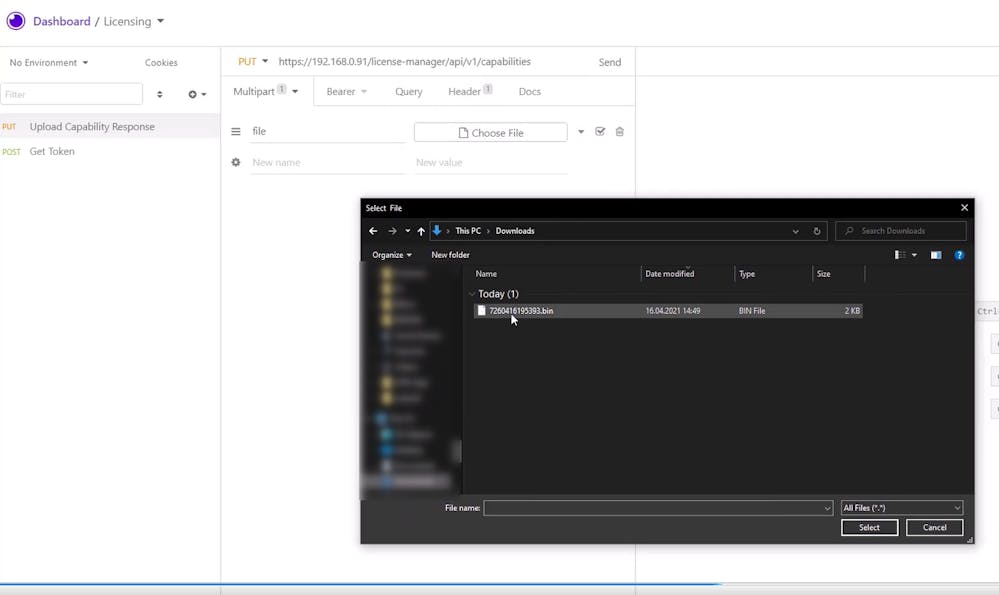This screenshot has height=595, width=999.
Task: Switch to the Header tab
Action: [x=470, y=91]
